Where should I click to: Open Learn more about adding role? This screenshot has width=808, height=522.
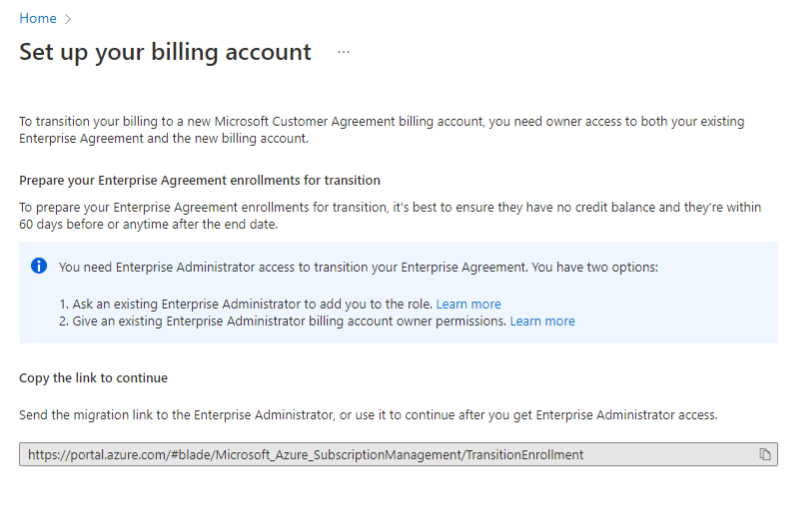pos(468,304)
